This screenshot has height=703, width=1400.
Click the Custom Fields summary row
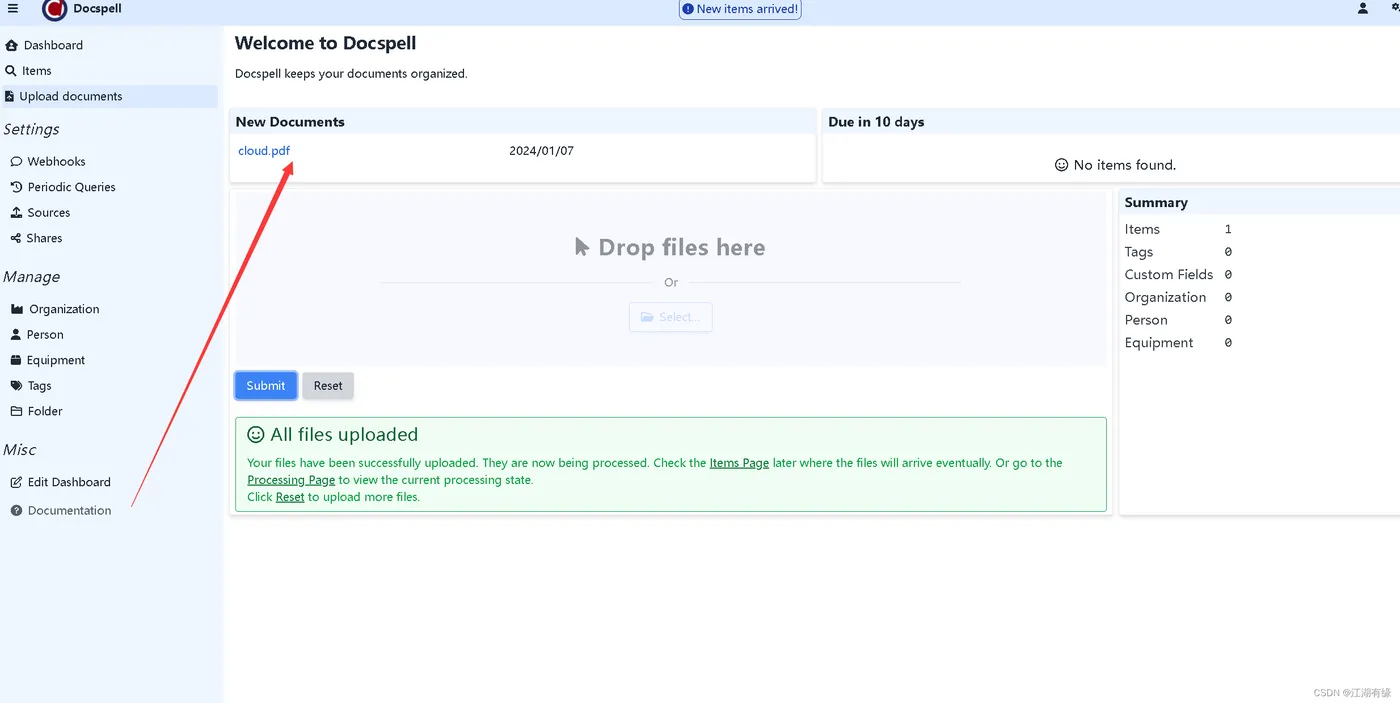[x=1180, y=274]
